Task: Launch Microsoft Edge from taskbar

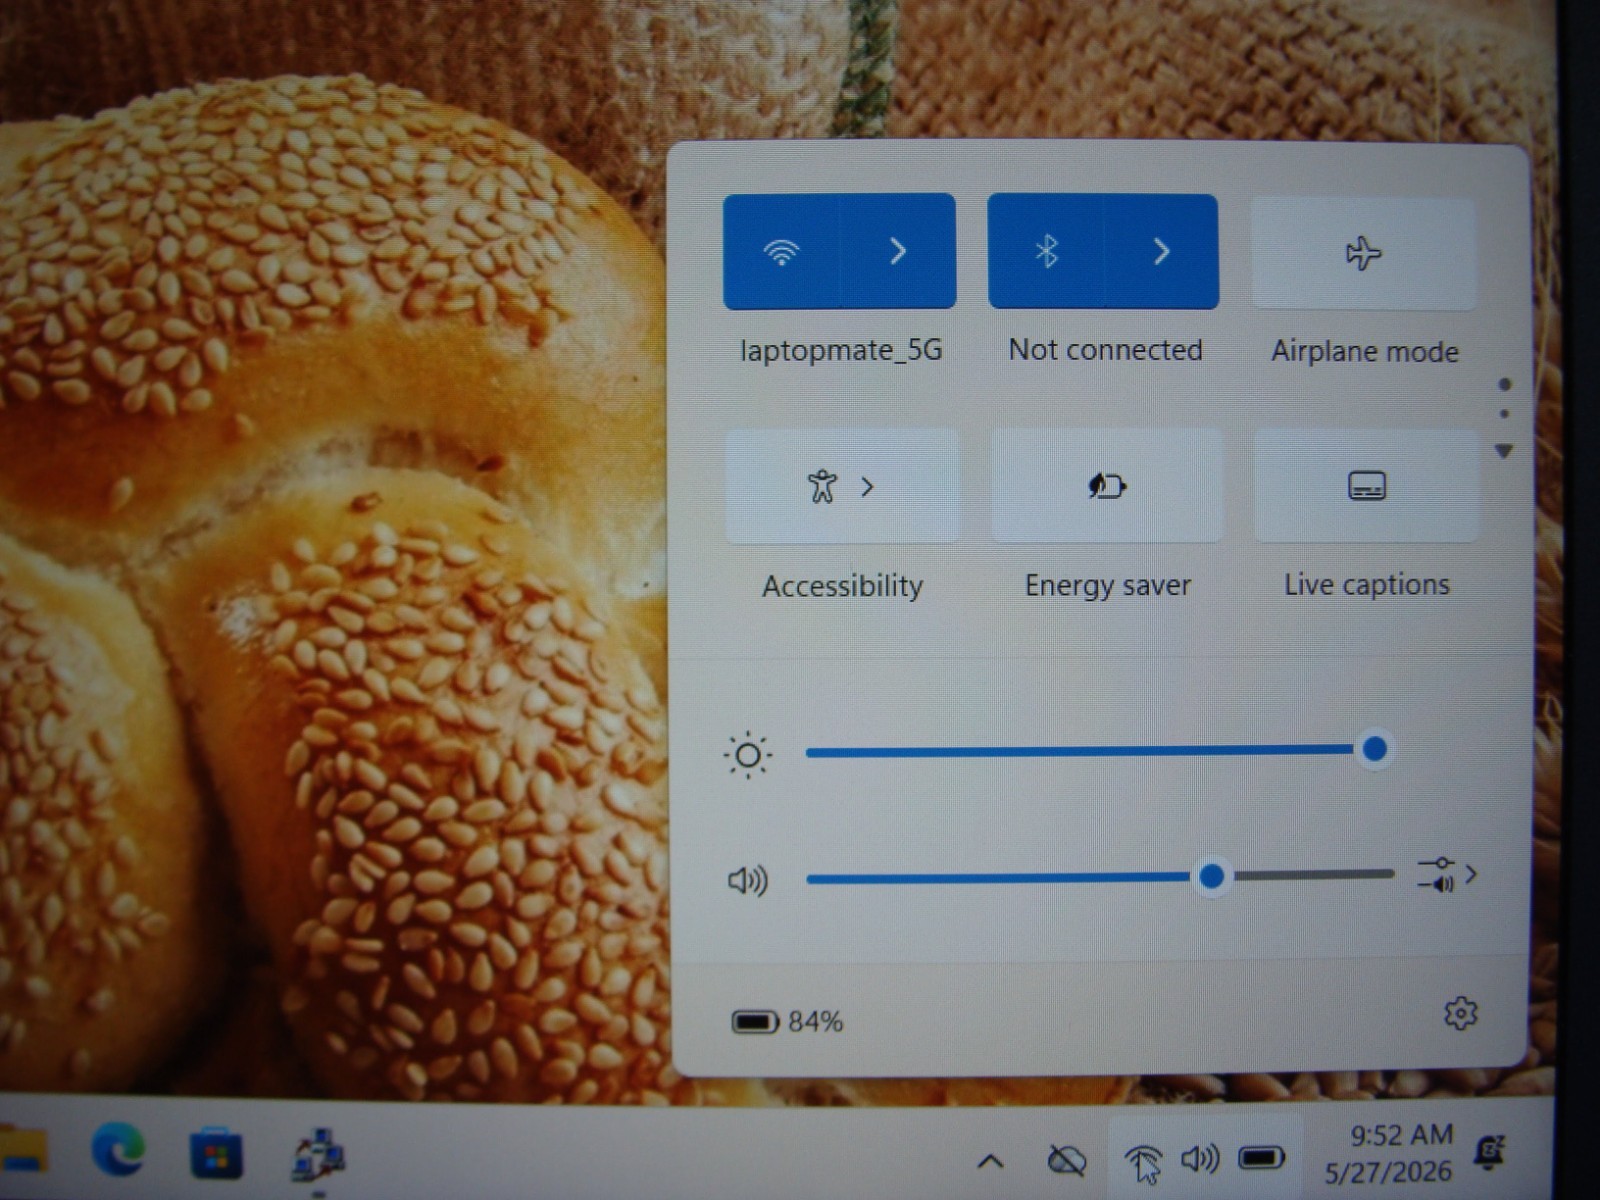Action: click(118, 1150)
